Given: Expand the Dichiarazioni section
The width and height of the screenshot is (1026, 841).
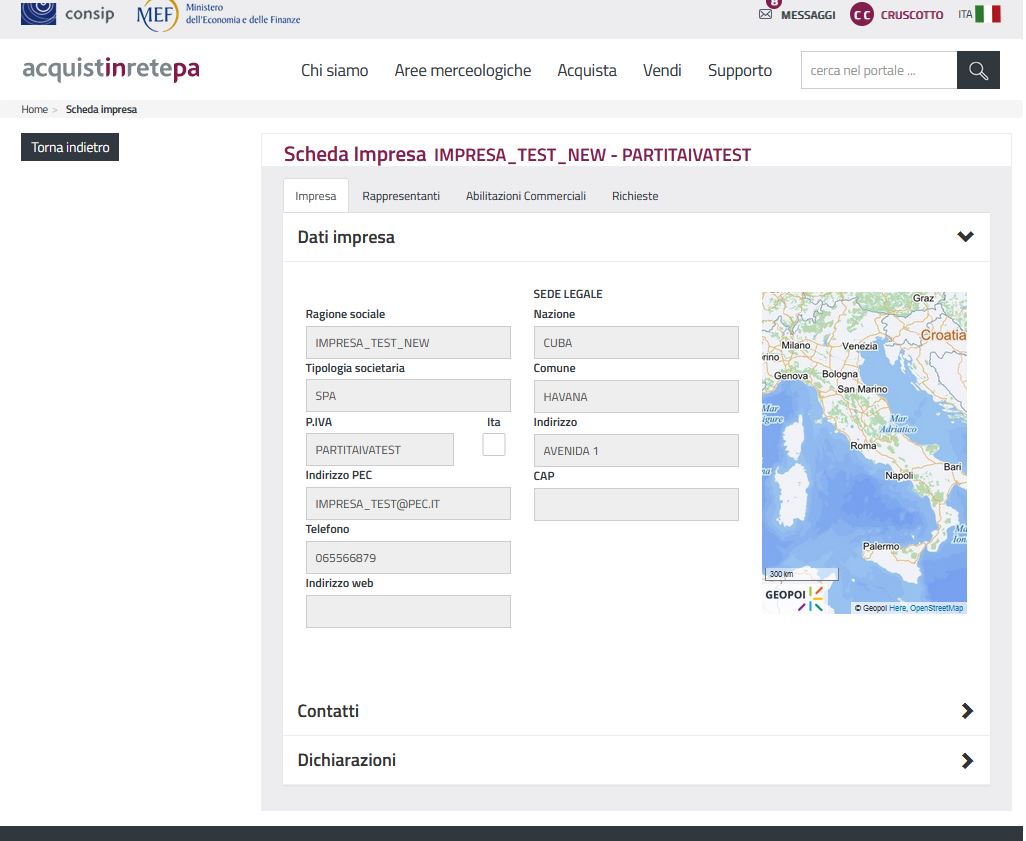Looking at the screenshot, I should 966,760.
